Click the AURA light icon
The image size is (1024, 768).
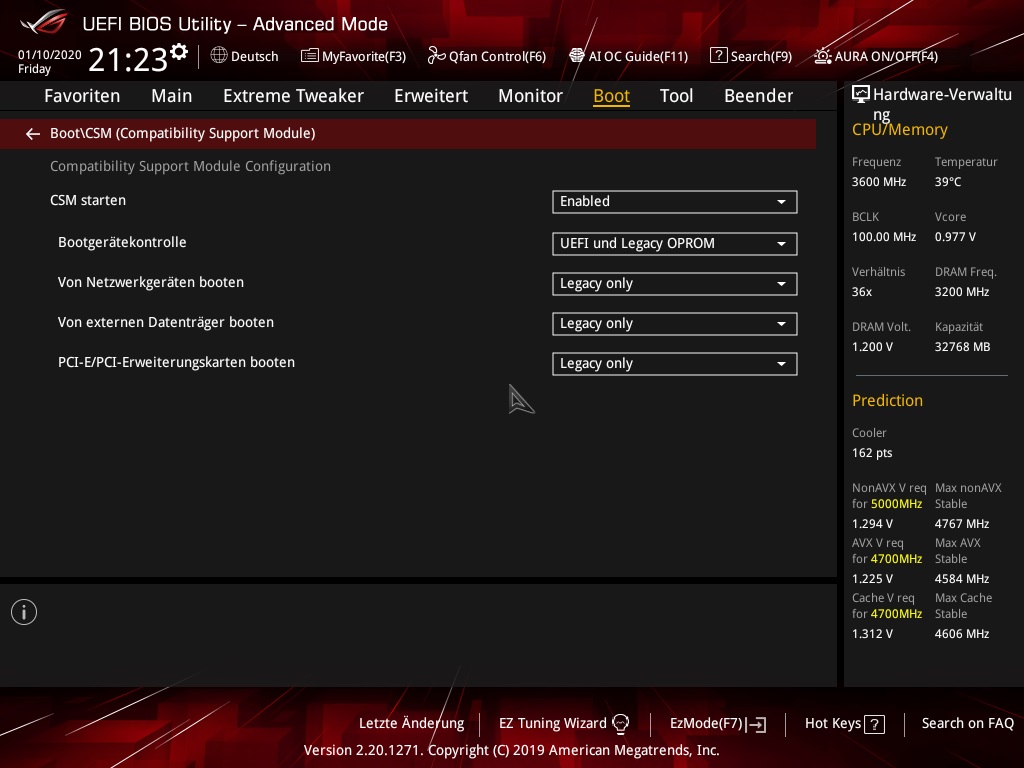click(822, 56)
